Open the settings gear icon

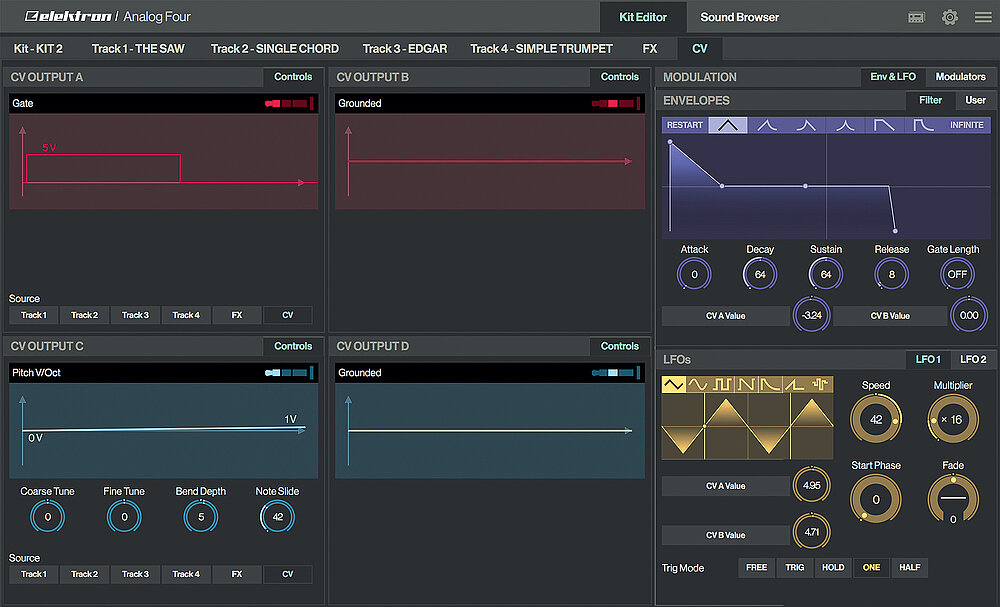click(x=949, y=17)
